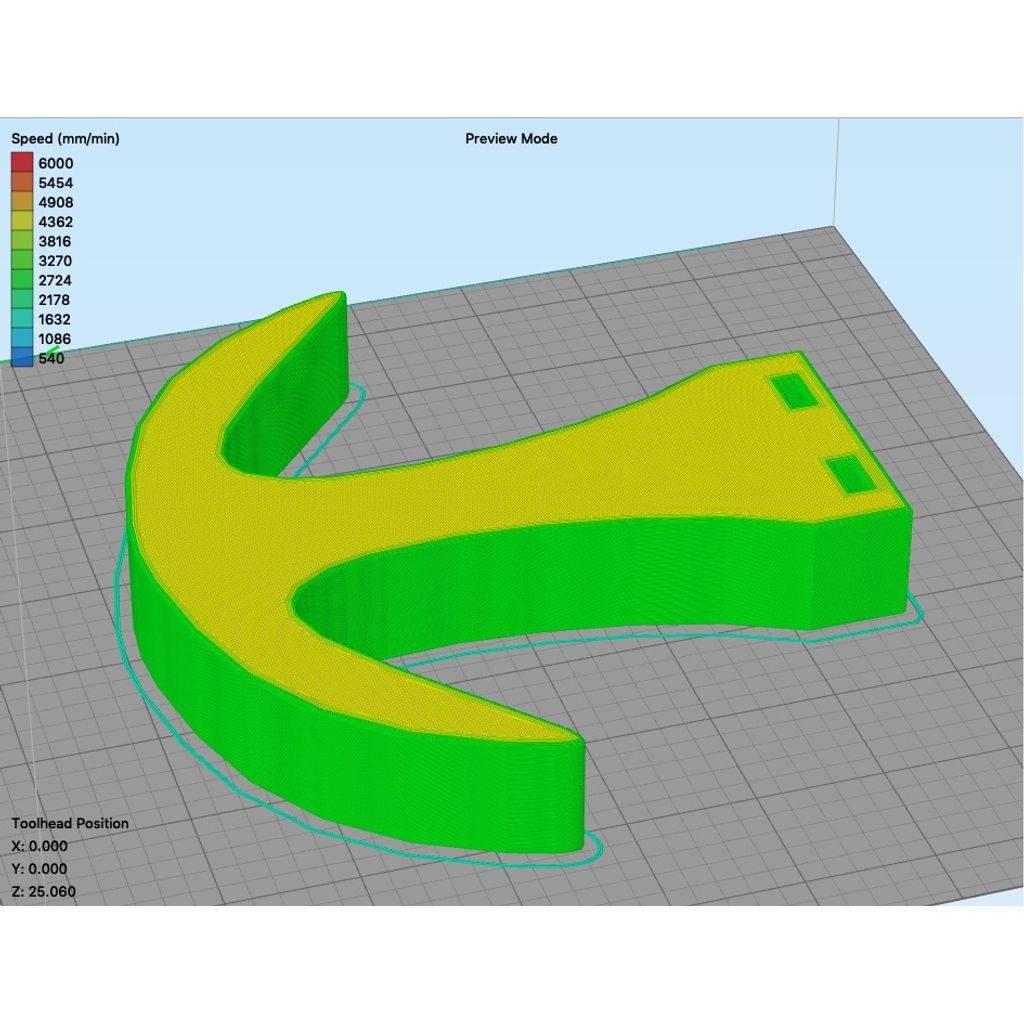This screenshot has height=1024, width=1024.
Task: Pick the yellow 4362 legend swatch
Action: tap(22, 222)
